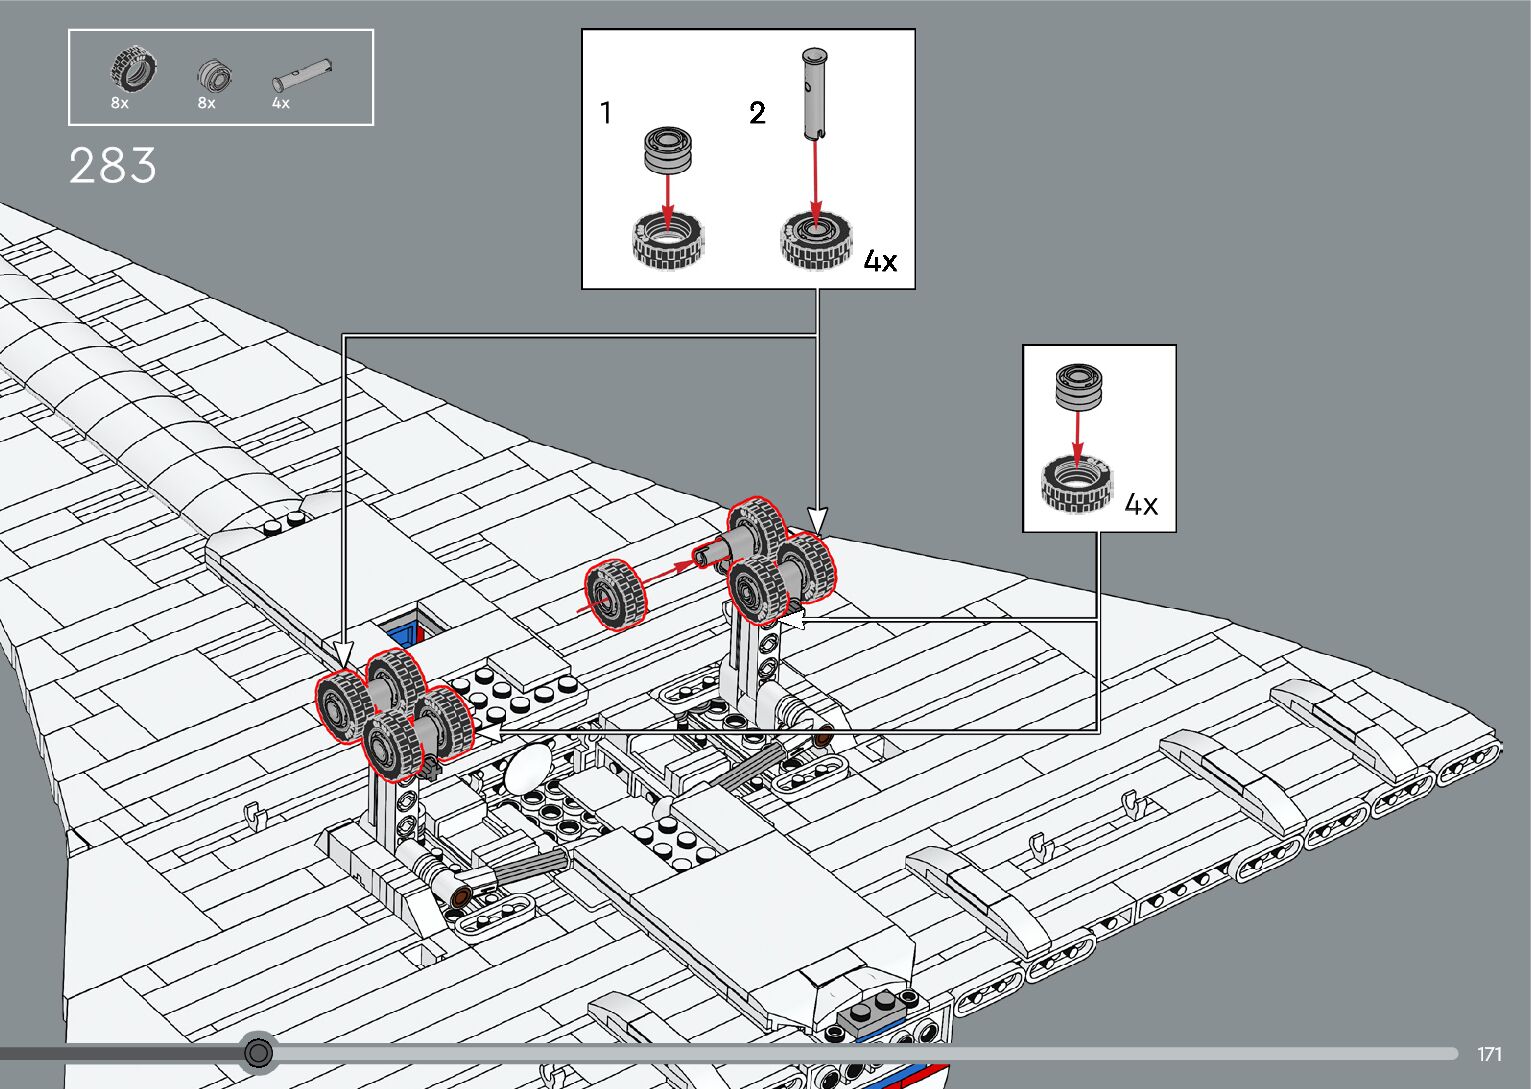1531x1089 pixels.
Task: Click the sub-step number 1 label
Action: [605, 113]
